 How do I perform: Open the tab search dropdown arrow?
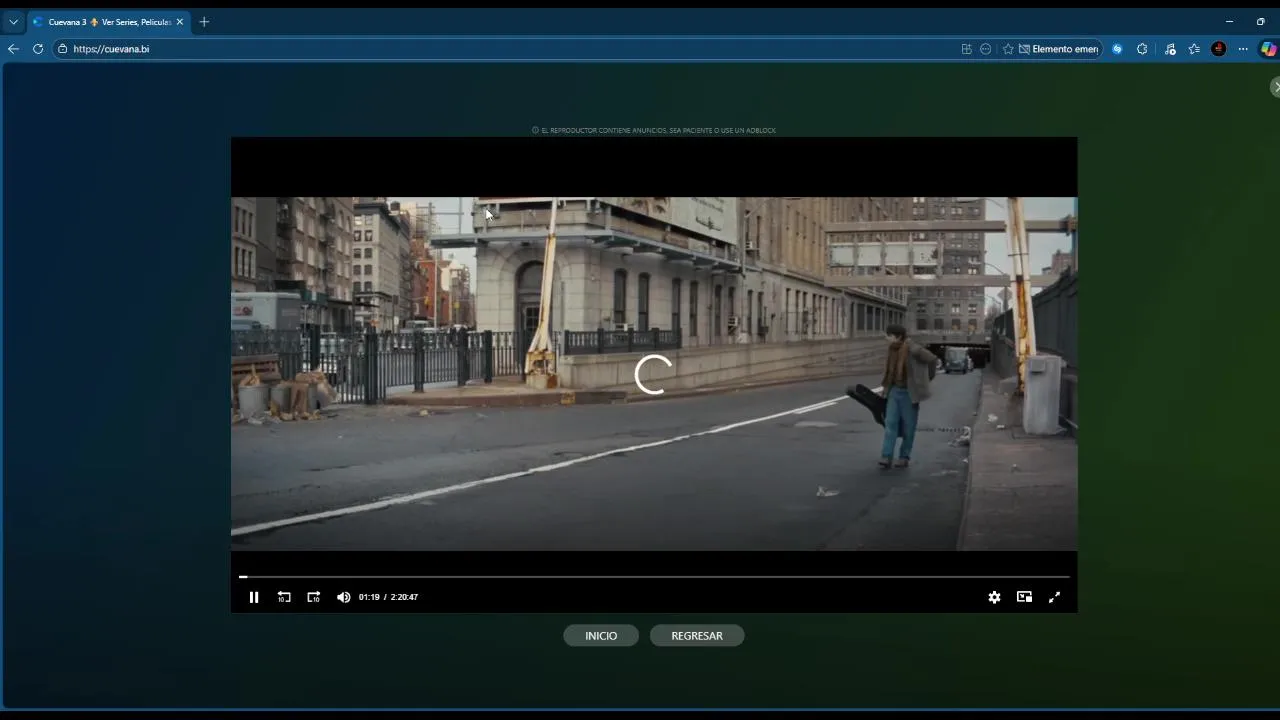pyautogui.click(x=13, y=21)
